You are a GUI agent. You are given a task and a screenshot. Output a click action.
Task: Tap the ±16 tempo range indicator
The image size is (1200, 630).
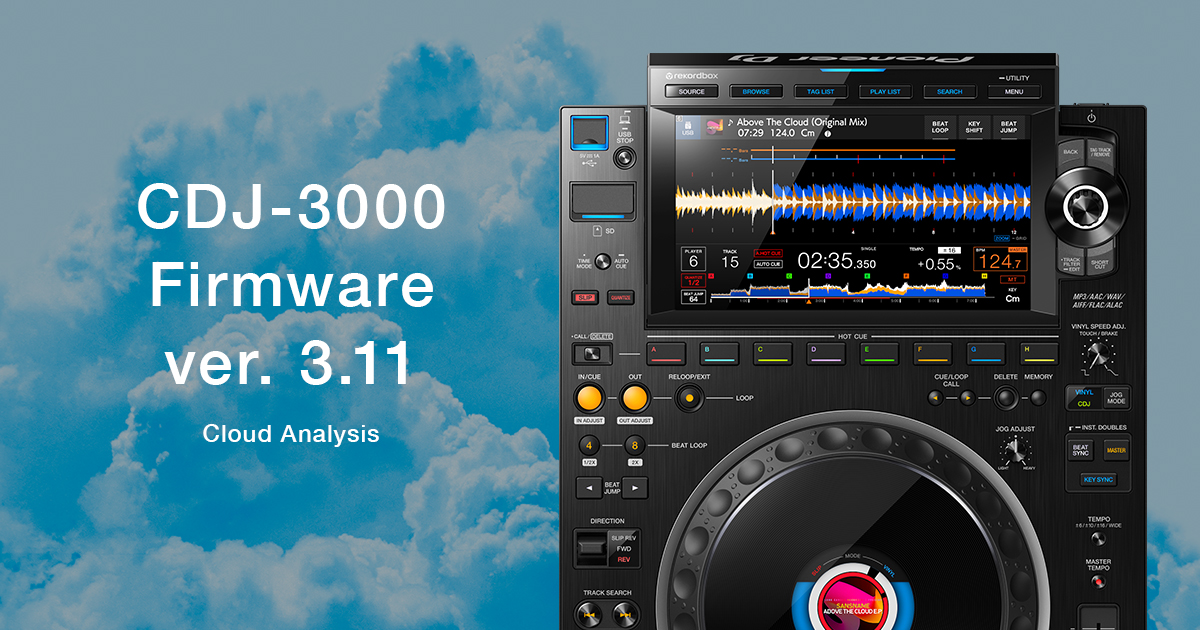pos(947,250)
